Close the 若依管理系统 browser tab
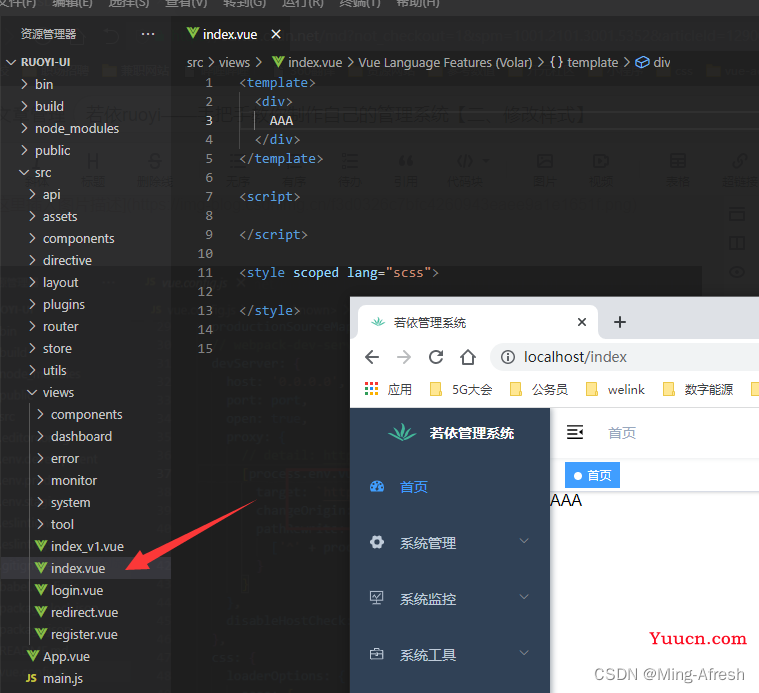 click(582, 322)
